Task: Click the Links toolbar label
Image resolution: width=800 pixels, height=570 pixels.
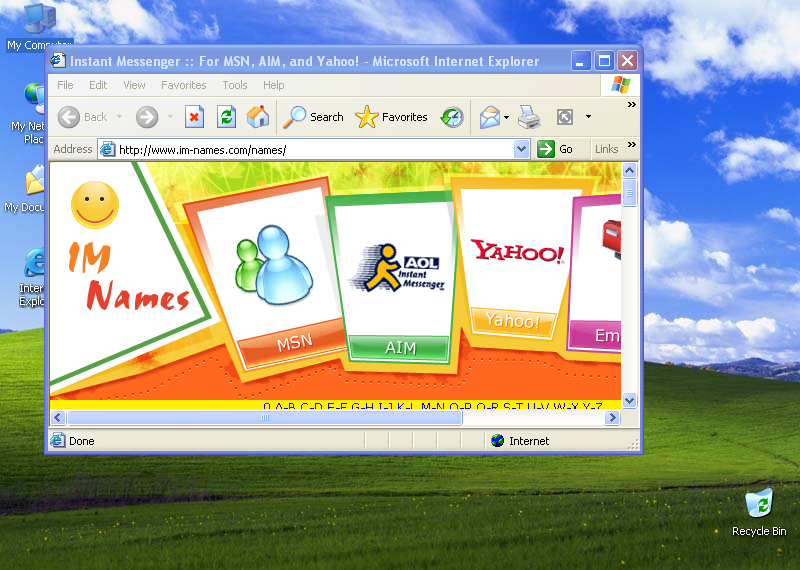Action: click(x=606, y=149)
